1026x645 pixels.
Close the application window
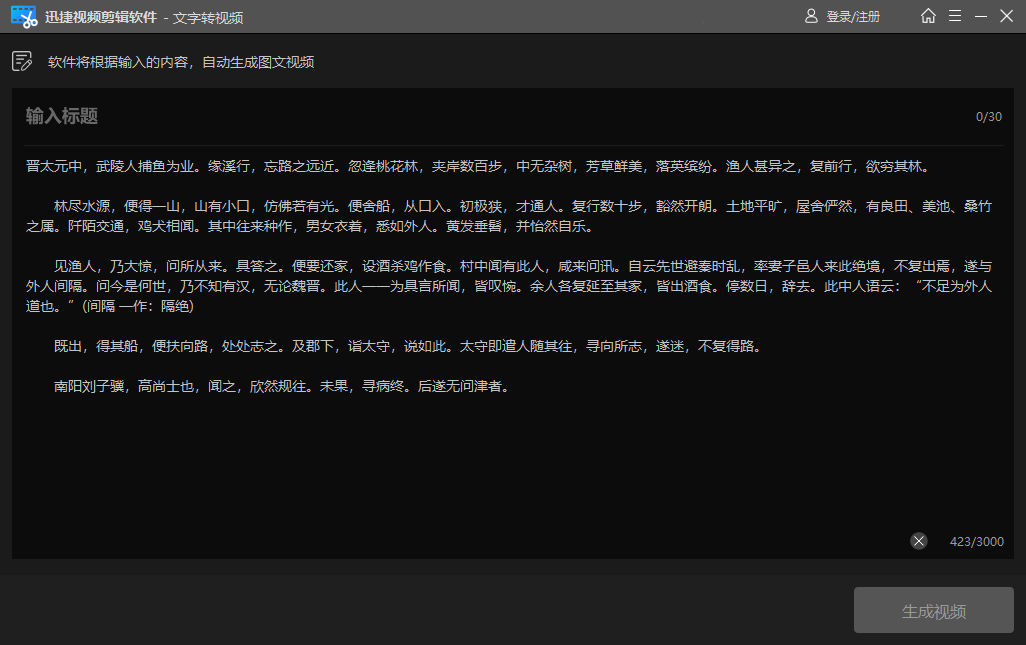(x=1006, y=16)
